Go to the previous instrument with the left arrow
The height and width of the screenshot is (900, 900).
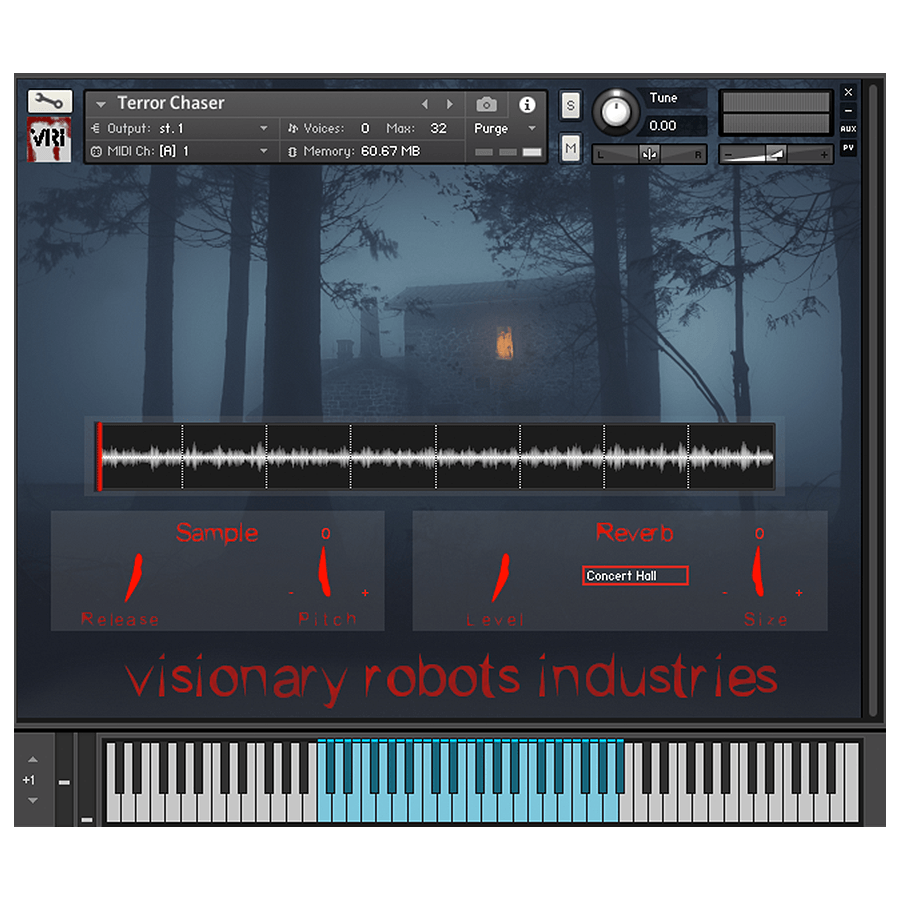(x=425, y=104)
